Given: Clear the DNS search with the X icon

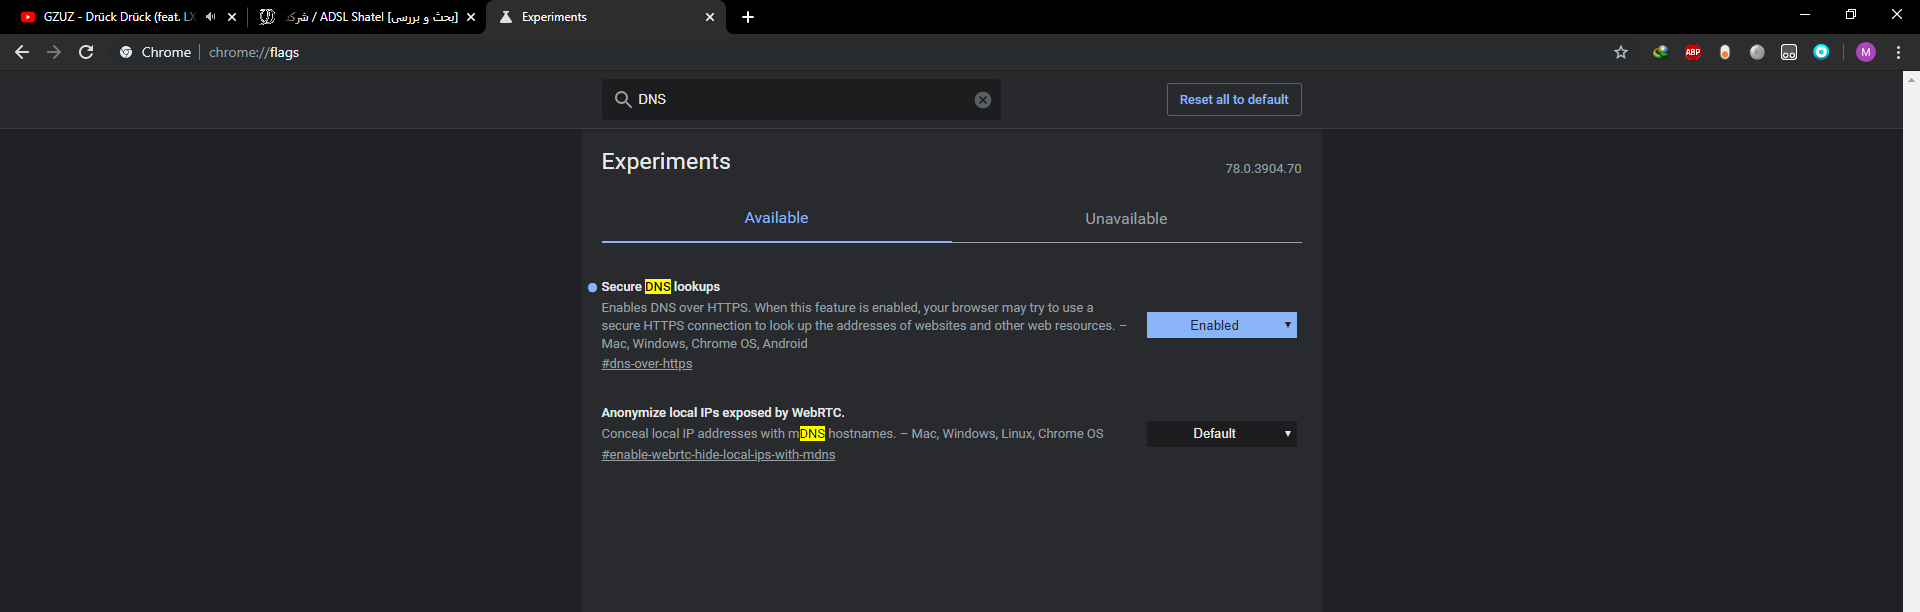Looking at the screenshot, I should (983, 100).
